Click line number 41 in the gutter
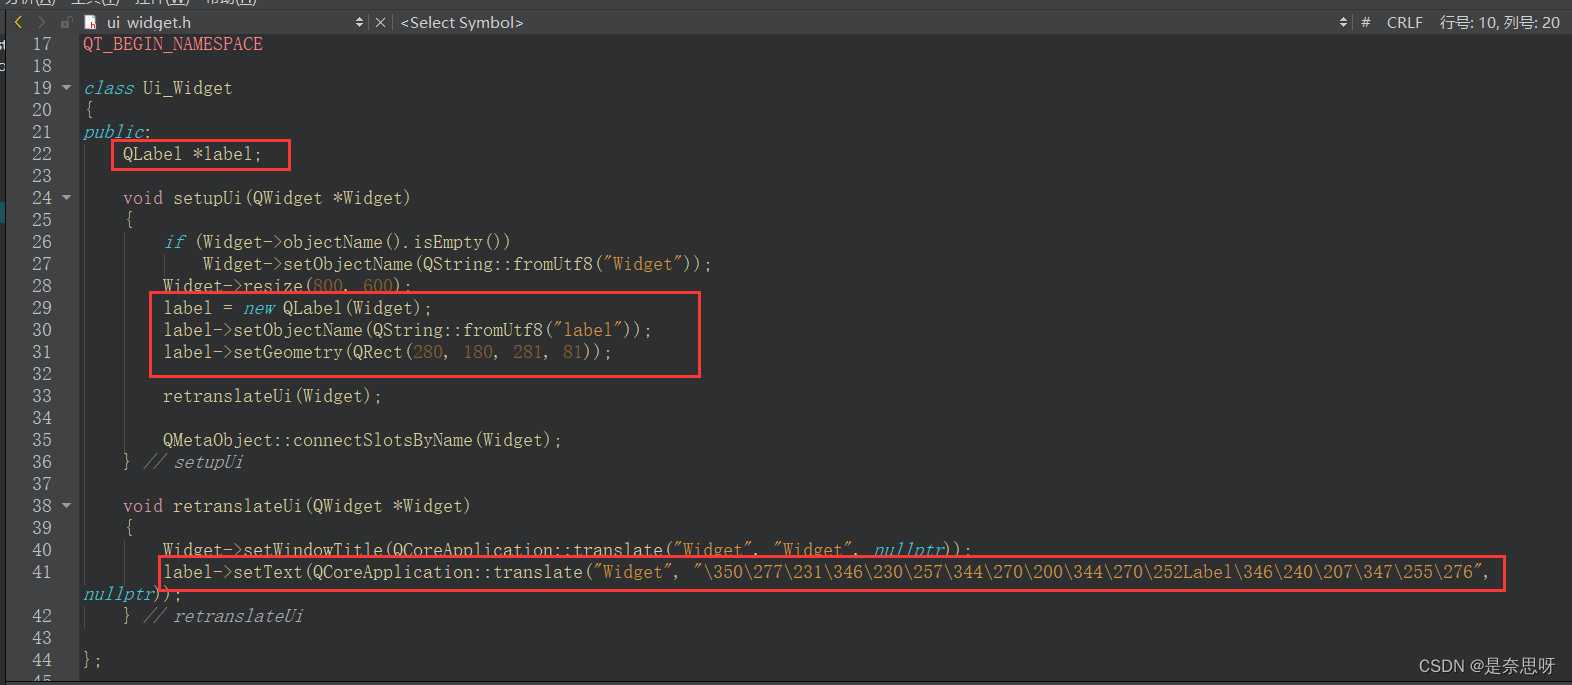 [x=41, y=572]
